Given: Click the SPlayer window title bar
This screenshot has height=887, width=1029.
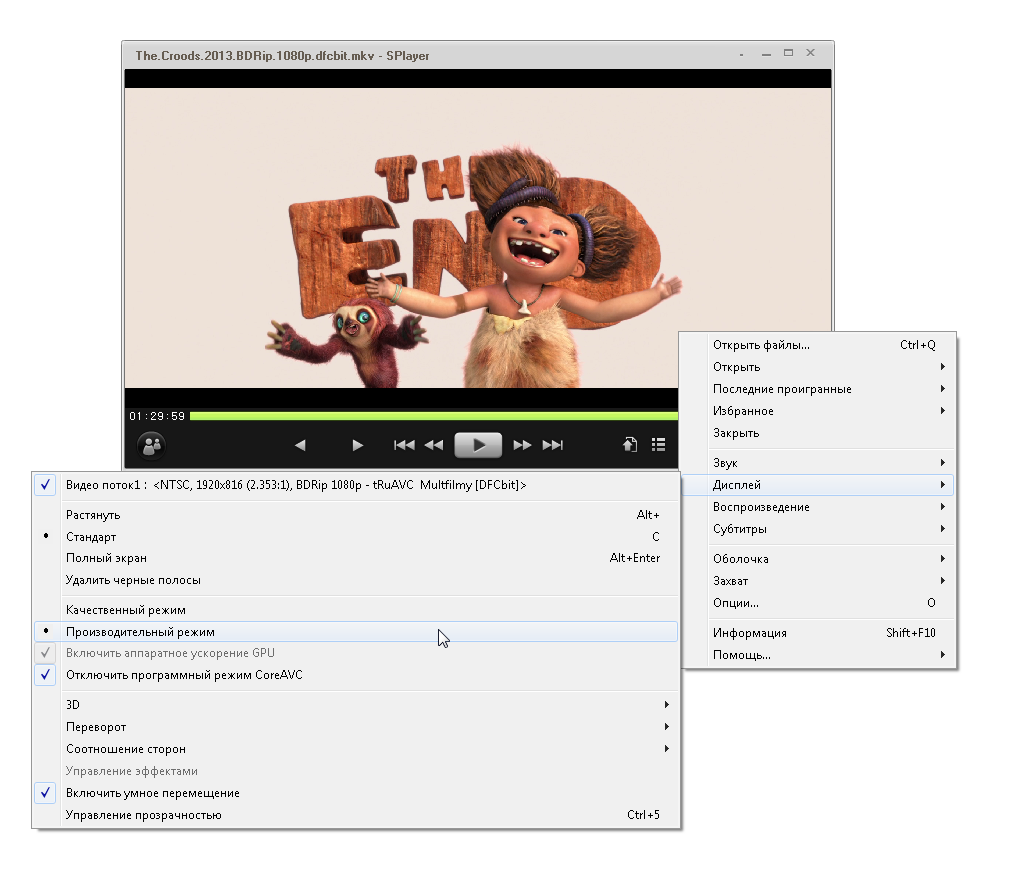Looking at the screenshot, I should (478, 56).
